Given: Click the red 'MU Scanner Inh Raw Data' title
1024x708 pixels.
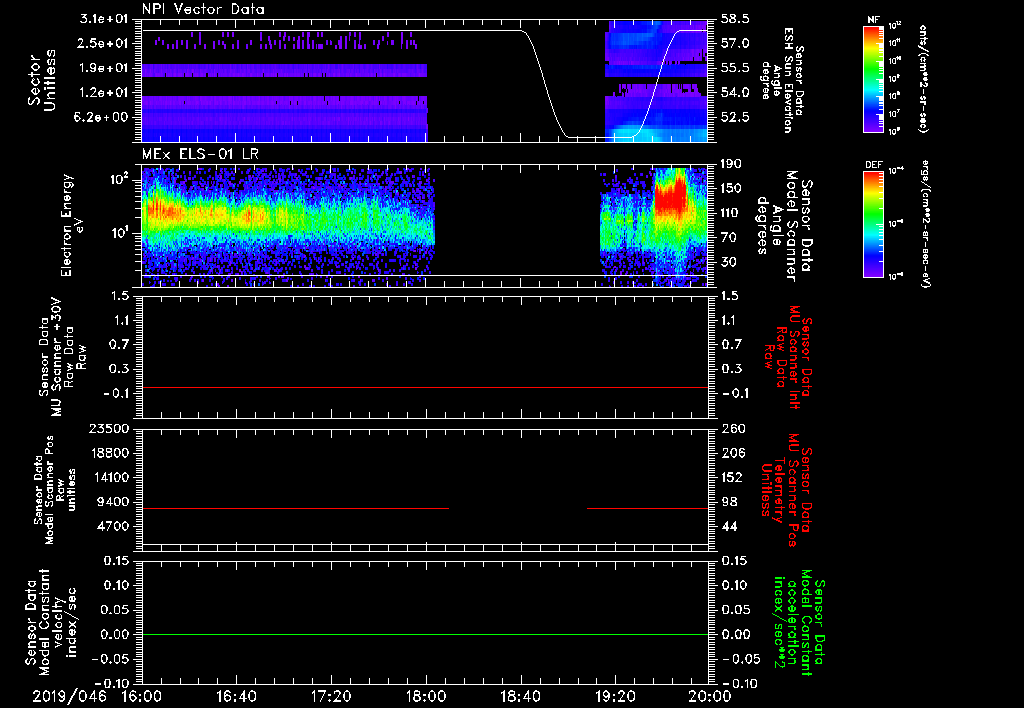Looking at the screenshot, I should click(x=788, y=357).
